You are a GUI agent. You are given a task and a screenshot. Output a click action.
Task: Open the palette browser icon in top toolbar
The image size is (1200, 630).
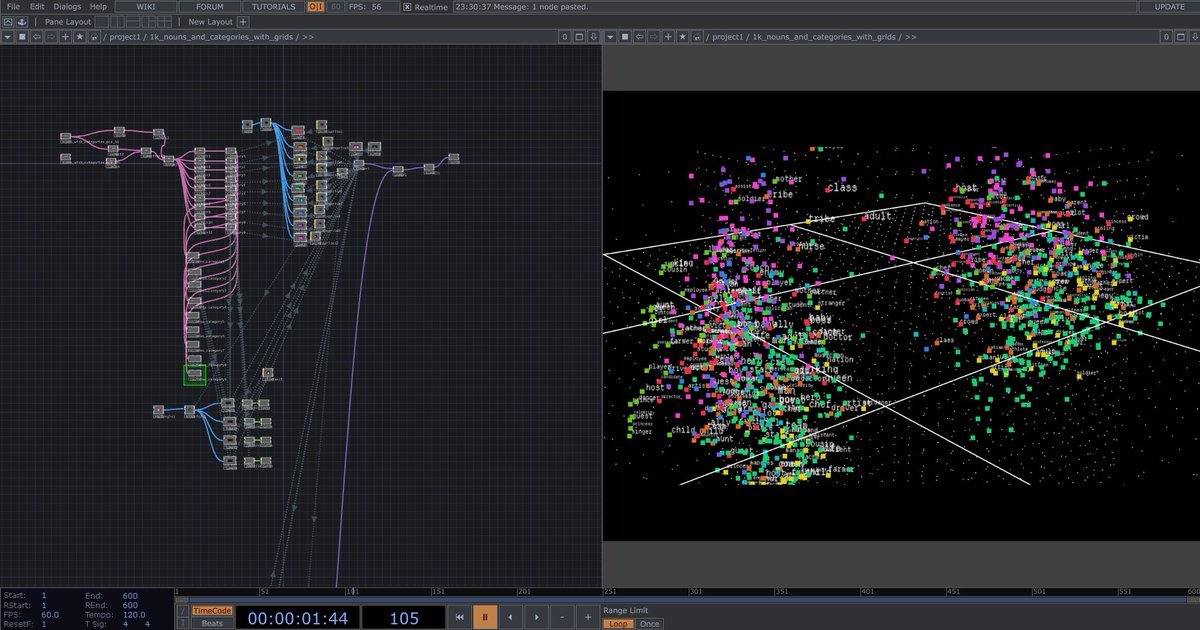point(8,22)
